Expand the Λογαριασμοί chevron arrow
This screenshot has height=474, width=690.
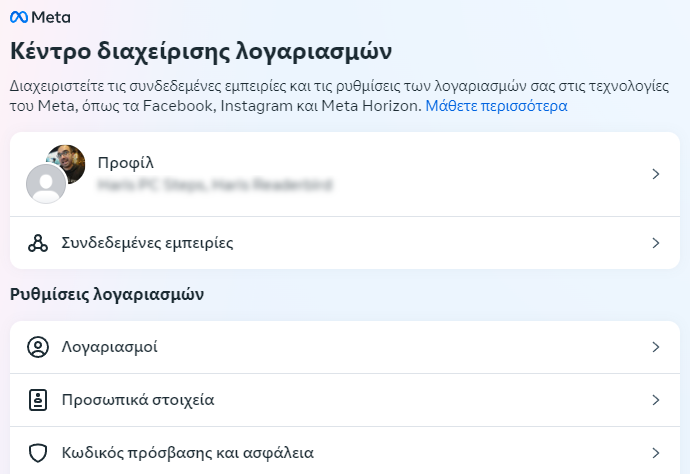[x=656, y=347]
